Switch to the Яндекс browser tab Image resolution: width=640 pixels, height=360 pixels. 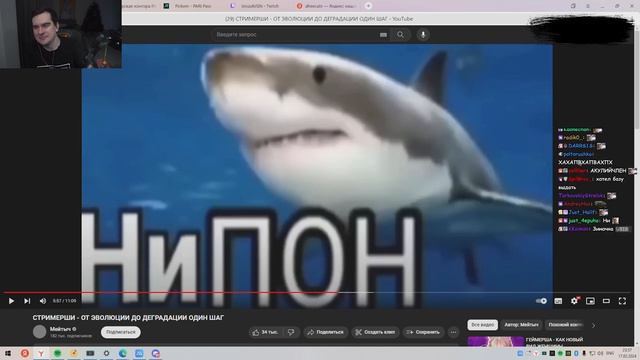coord(327,6)
